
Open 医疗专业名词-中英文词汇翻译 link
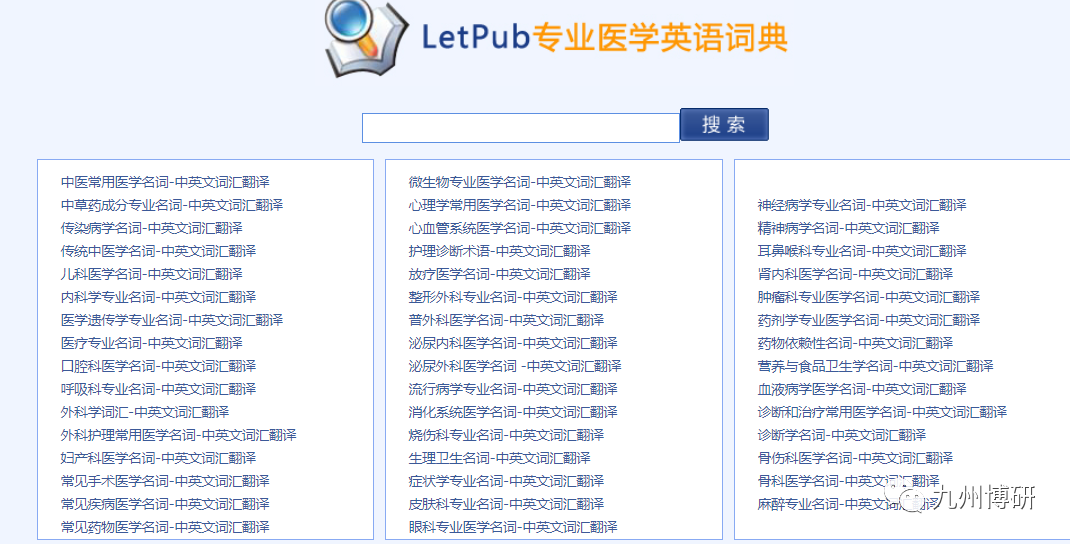click(x=151, y=343)
